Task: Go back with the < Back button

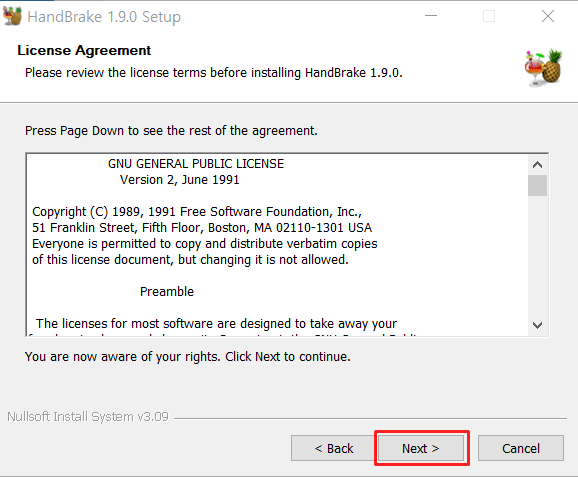Action: (x=333, y=448)
